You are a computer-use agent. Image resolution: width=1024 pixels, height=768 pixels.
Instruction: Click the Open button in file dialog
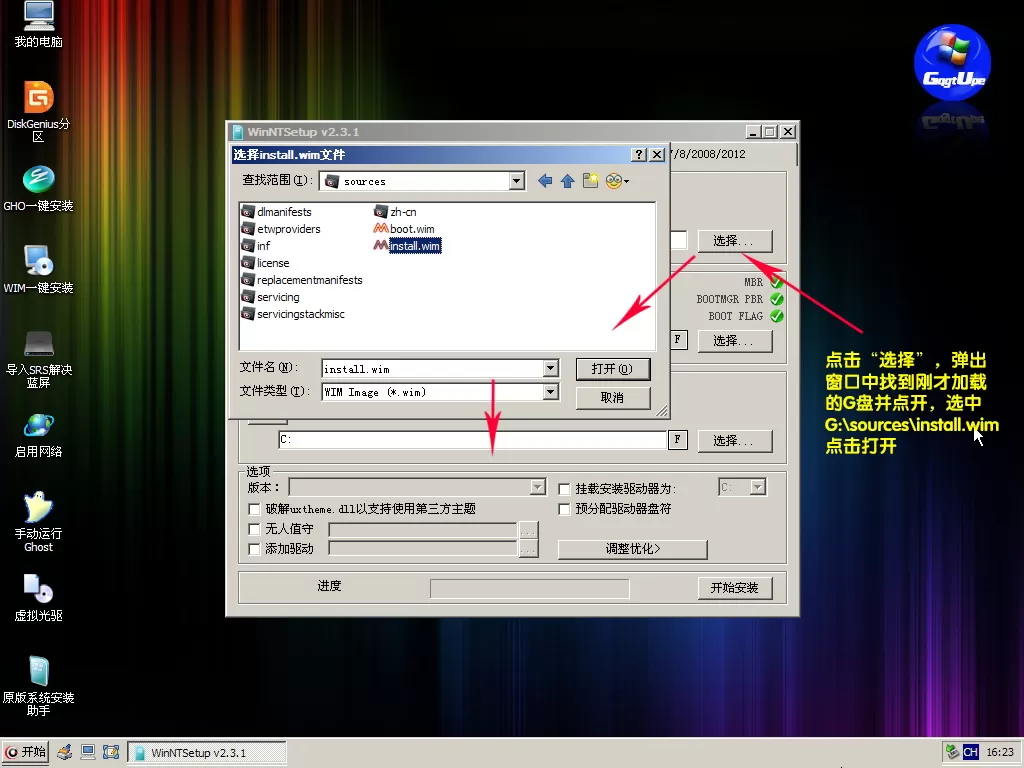coord(612,369)
